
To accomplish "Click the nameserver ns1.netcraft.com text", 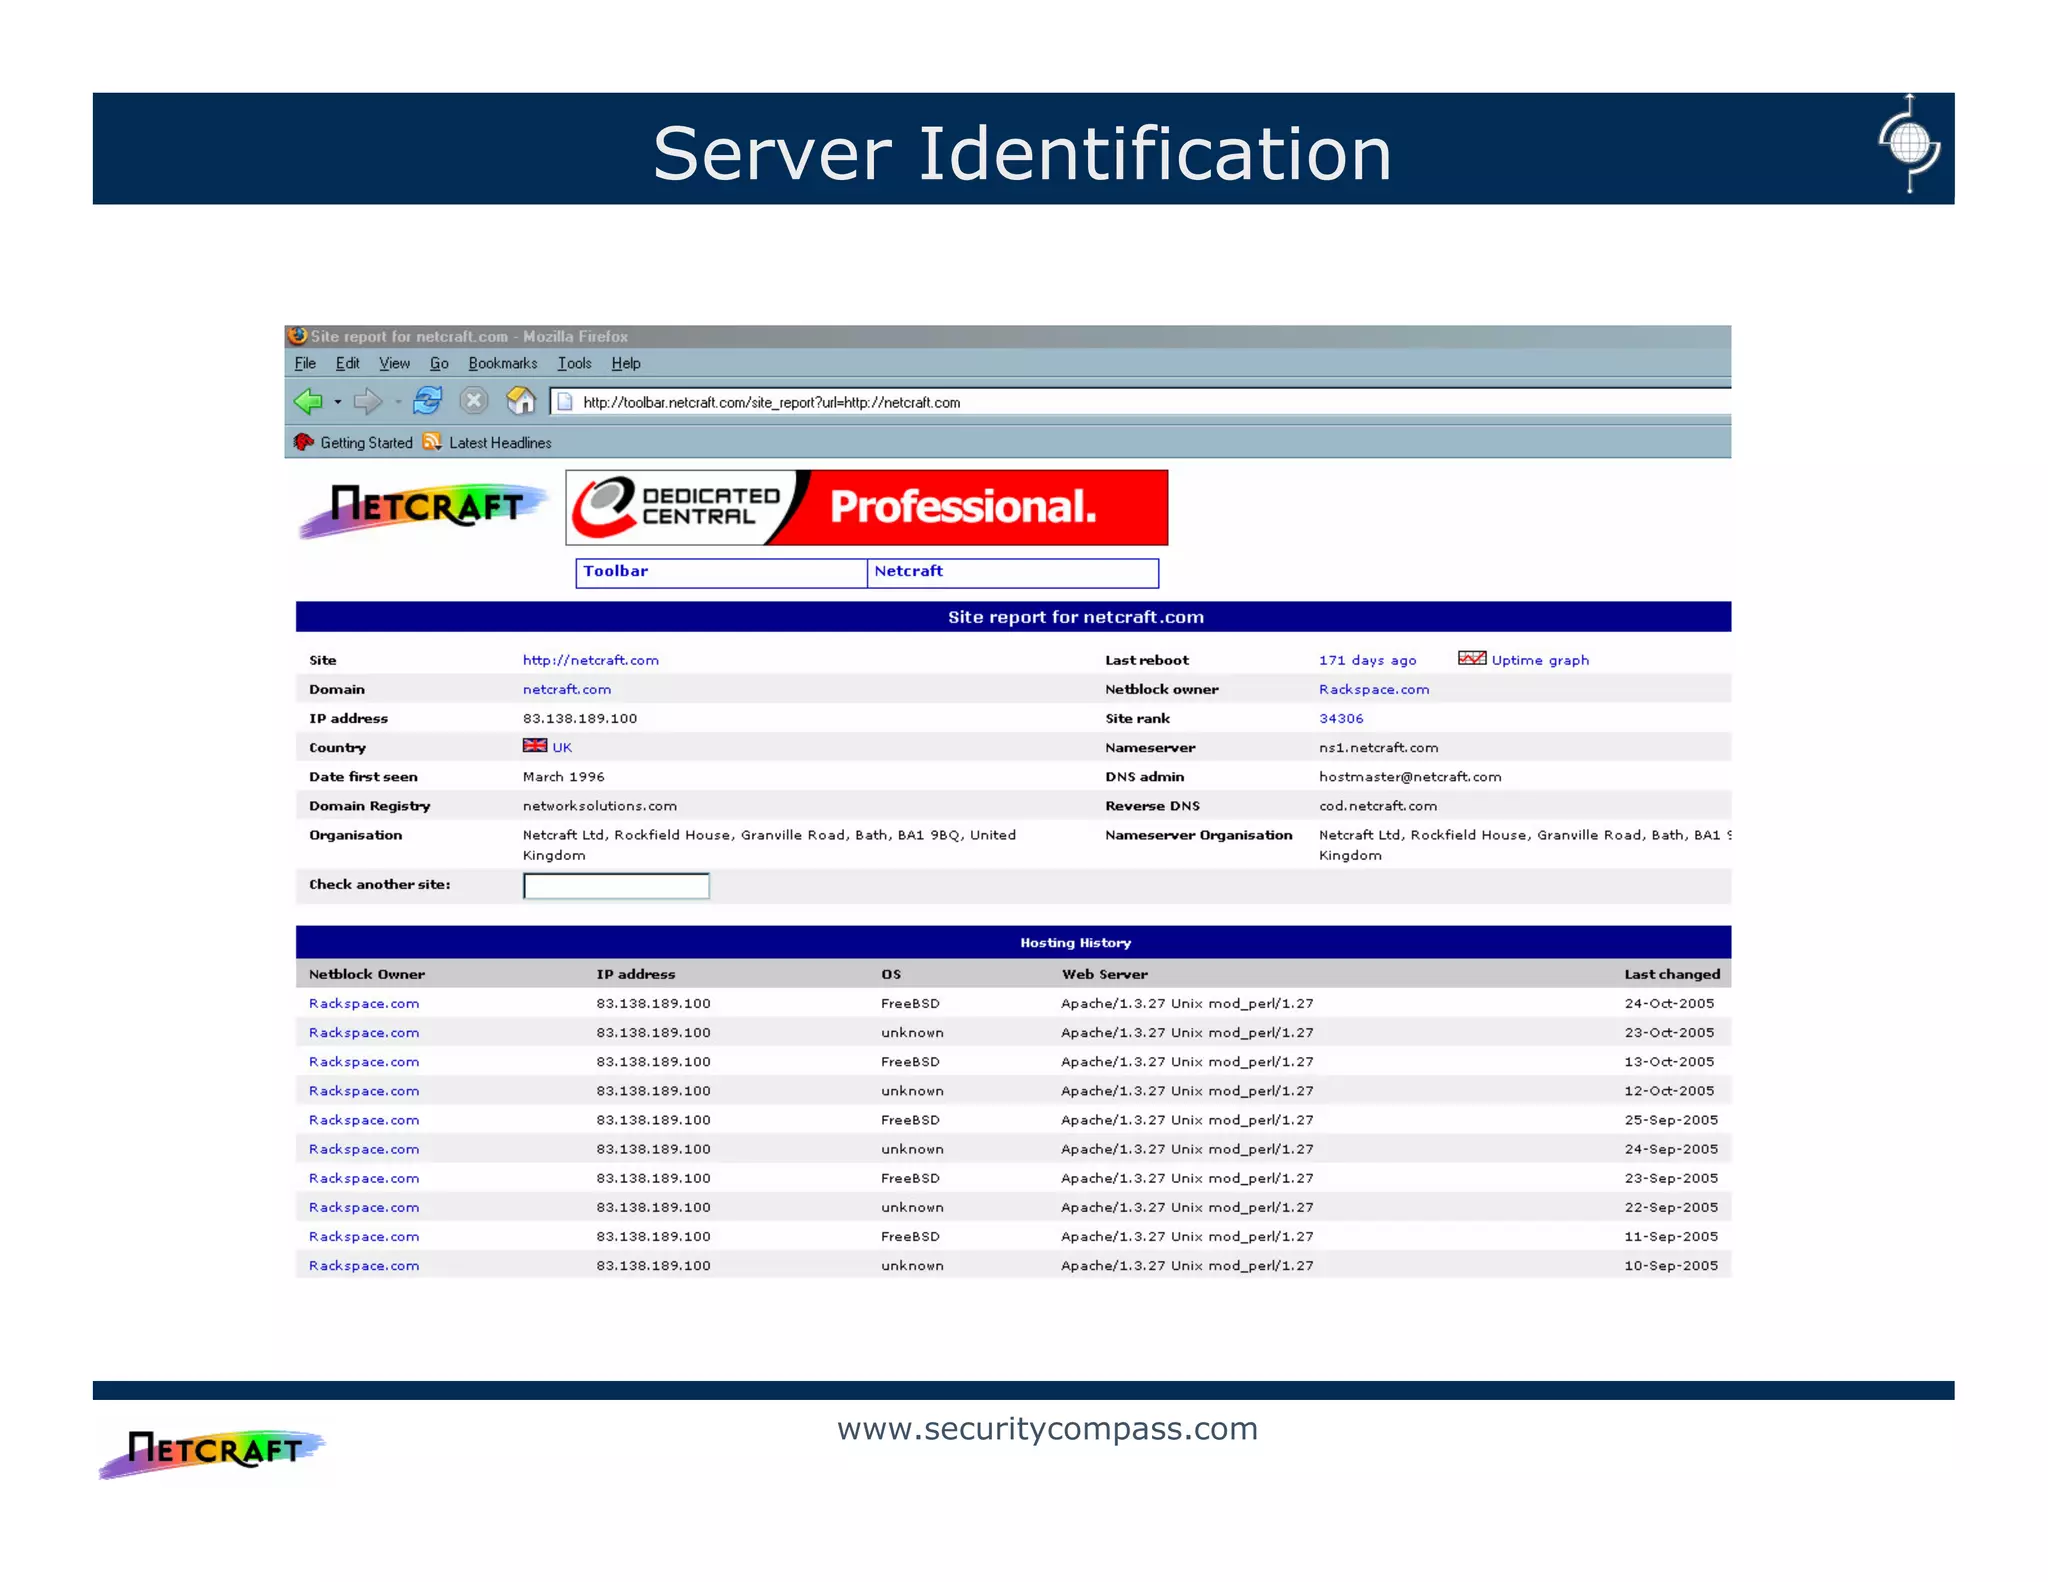I will [x=1378, y=747].
